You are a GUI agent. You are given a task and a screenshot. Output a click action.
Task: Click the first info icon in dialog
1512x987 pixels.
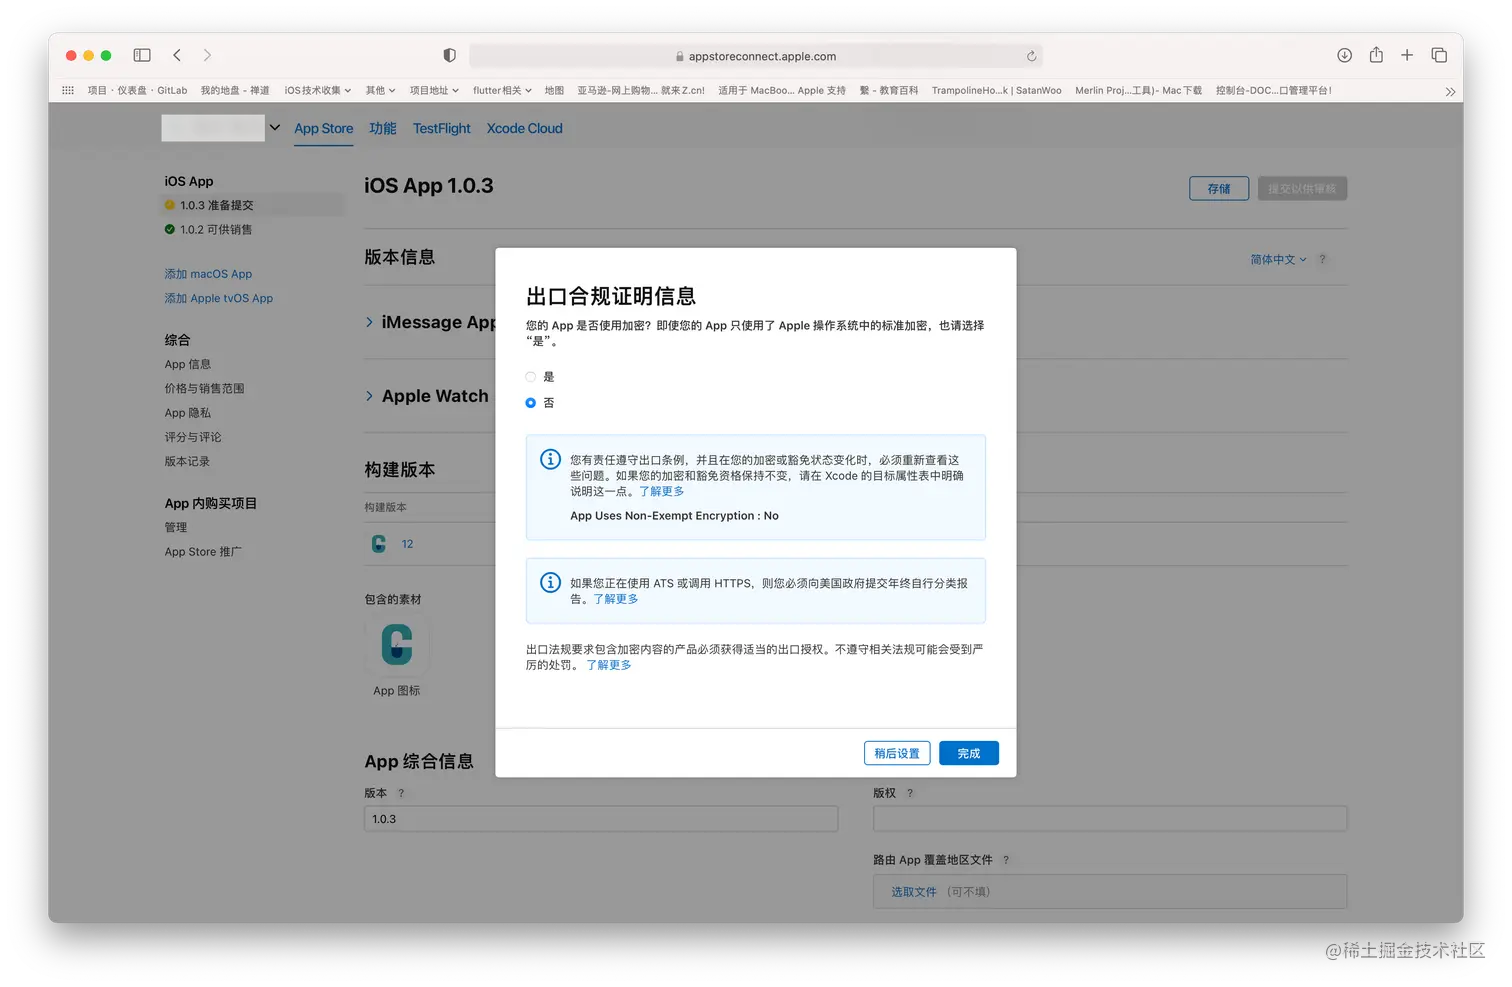pos(550,459)
